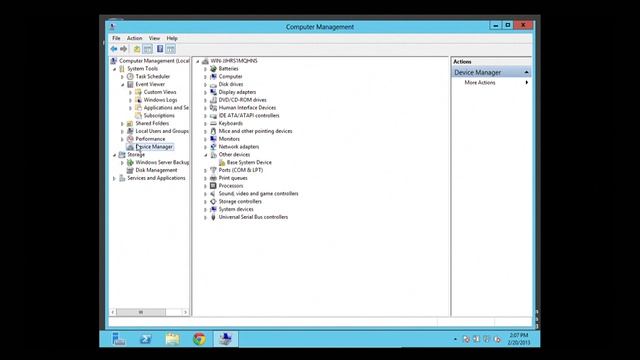Click the Base System Device warning icon
Viewport: 640px width, 360px height.
222,162
